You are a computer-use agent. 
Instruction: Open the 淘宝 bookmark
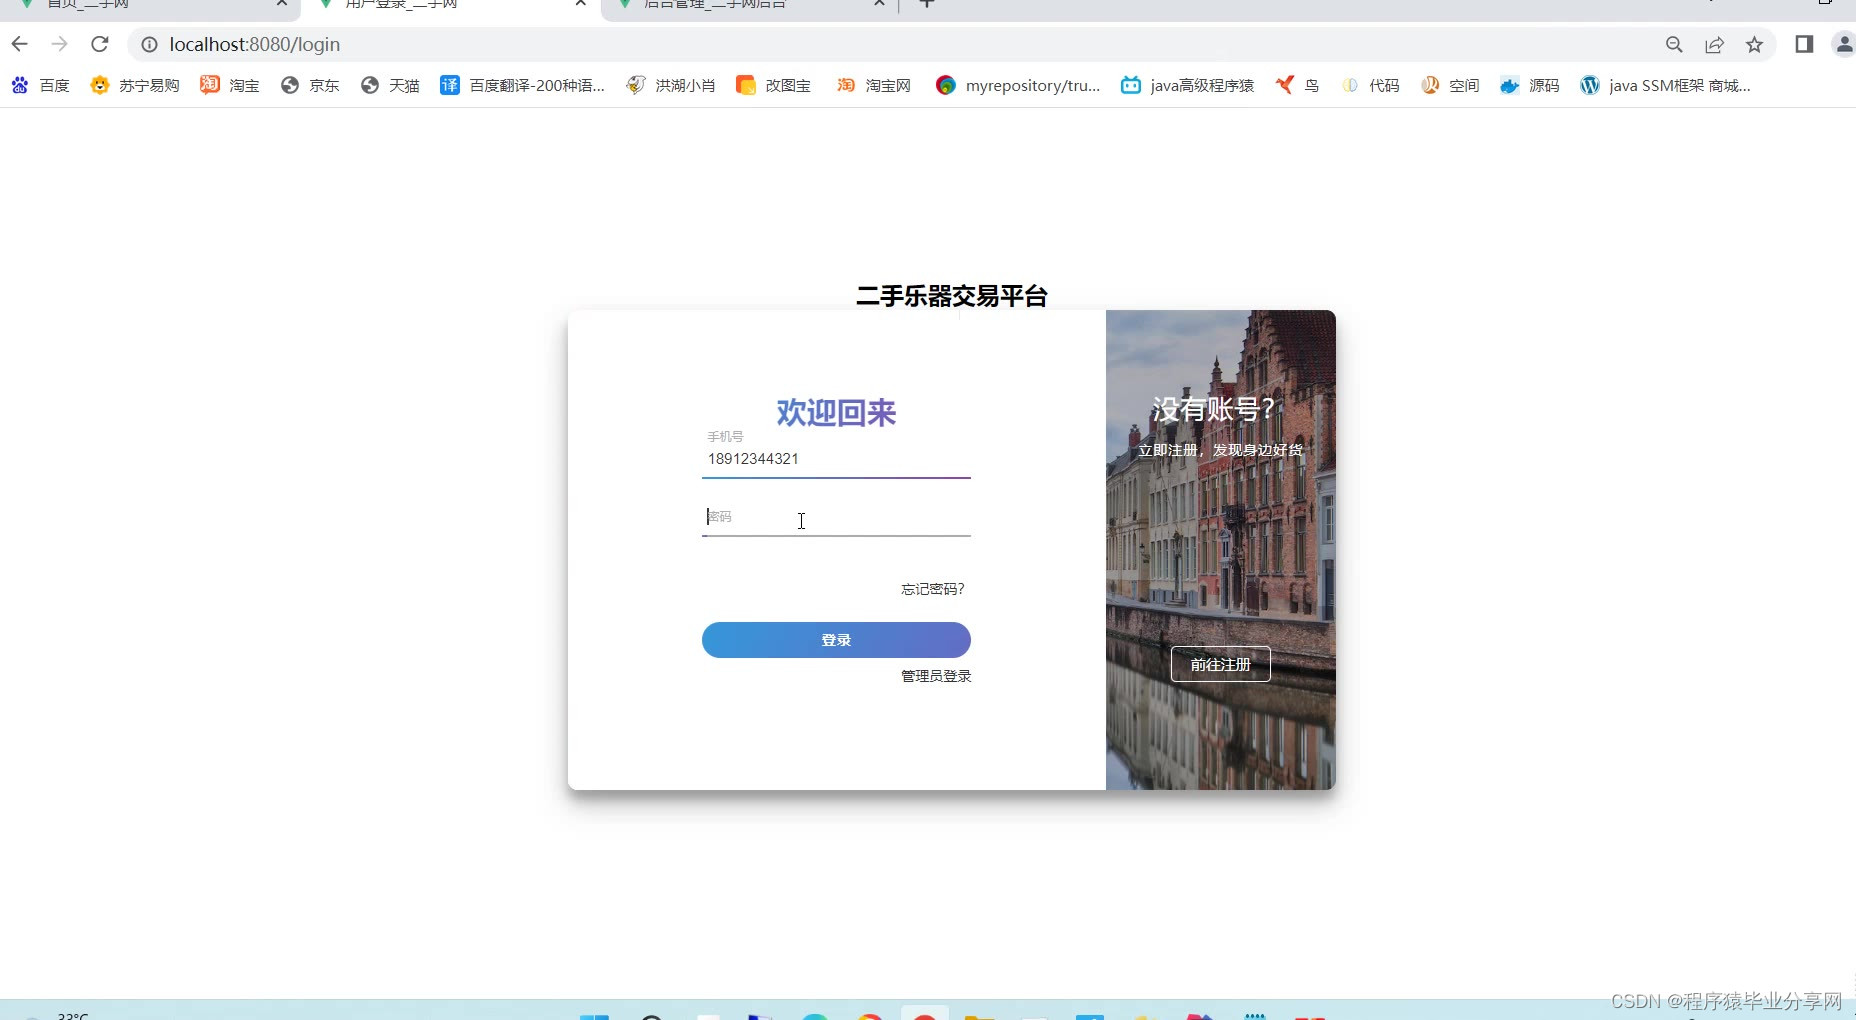[230, 85]
